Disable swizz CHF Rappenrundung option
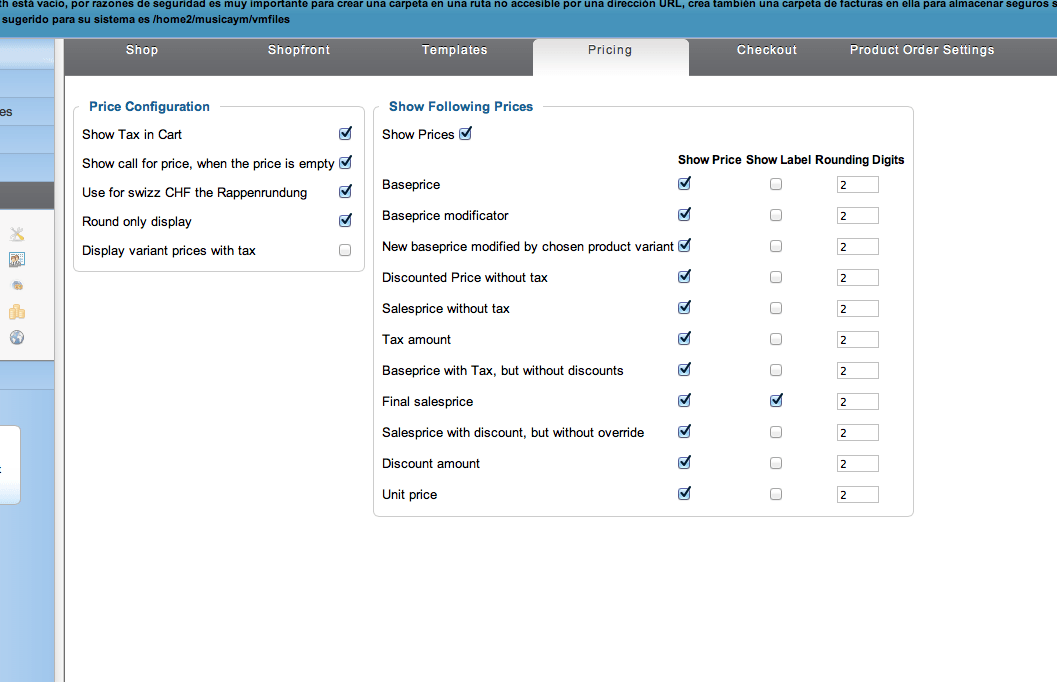Viewport: 1057px width, 682px height. point(345,191)
